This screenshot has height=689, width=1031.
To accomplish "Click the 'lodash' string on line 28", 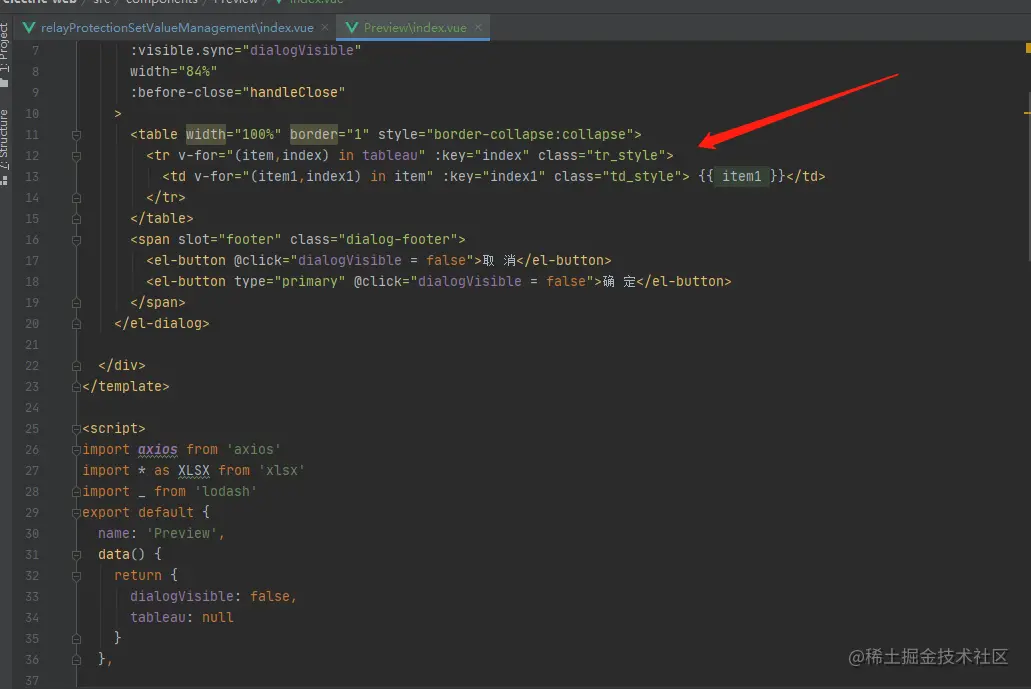I will click(x=226, y=492).
